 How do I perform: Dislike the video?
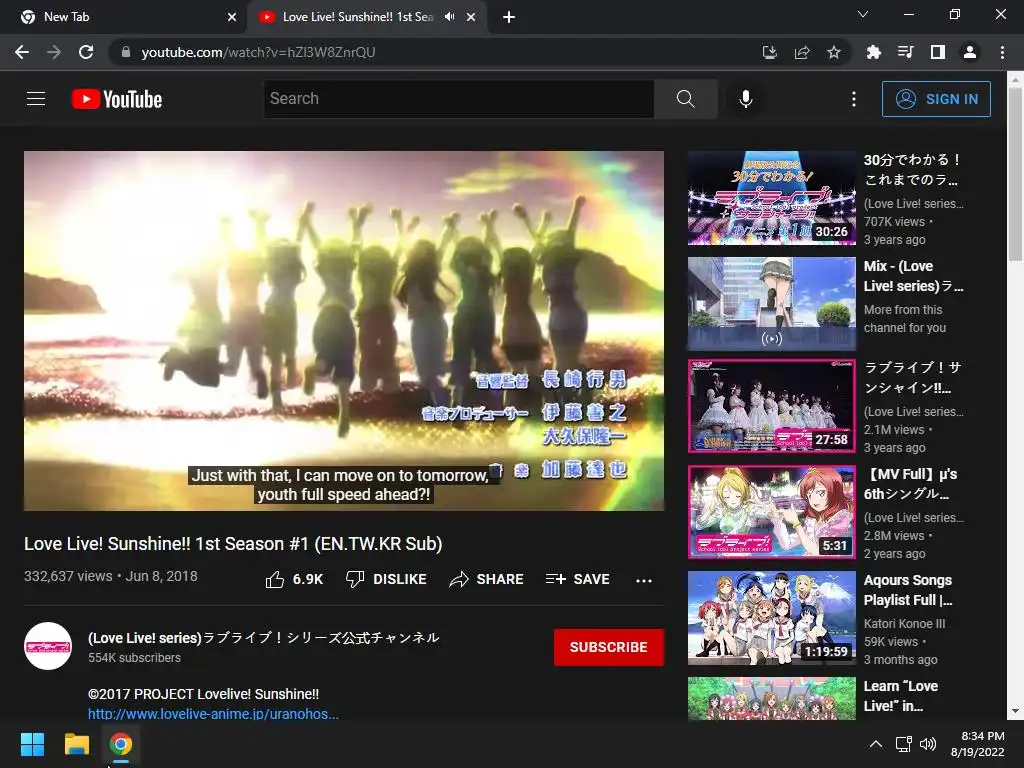click(386, 579)
